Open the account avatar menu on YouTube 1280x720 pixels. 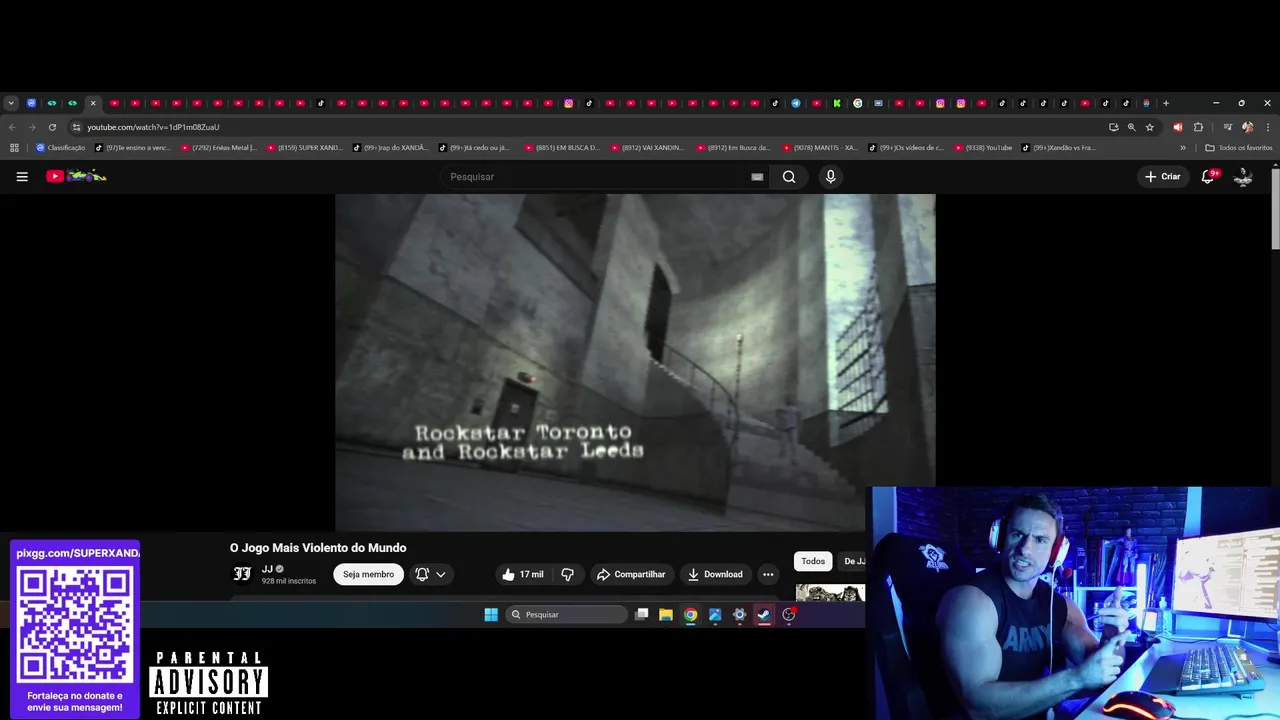click(1243, 177)
